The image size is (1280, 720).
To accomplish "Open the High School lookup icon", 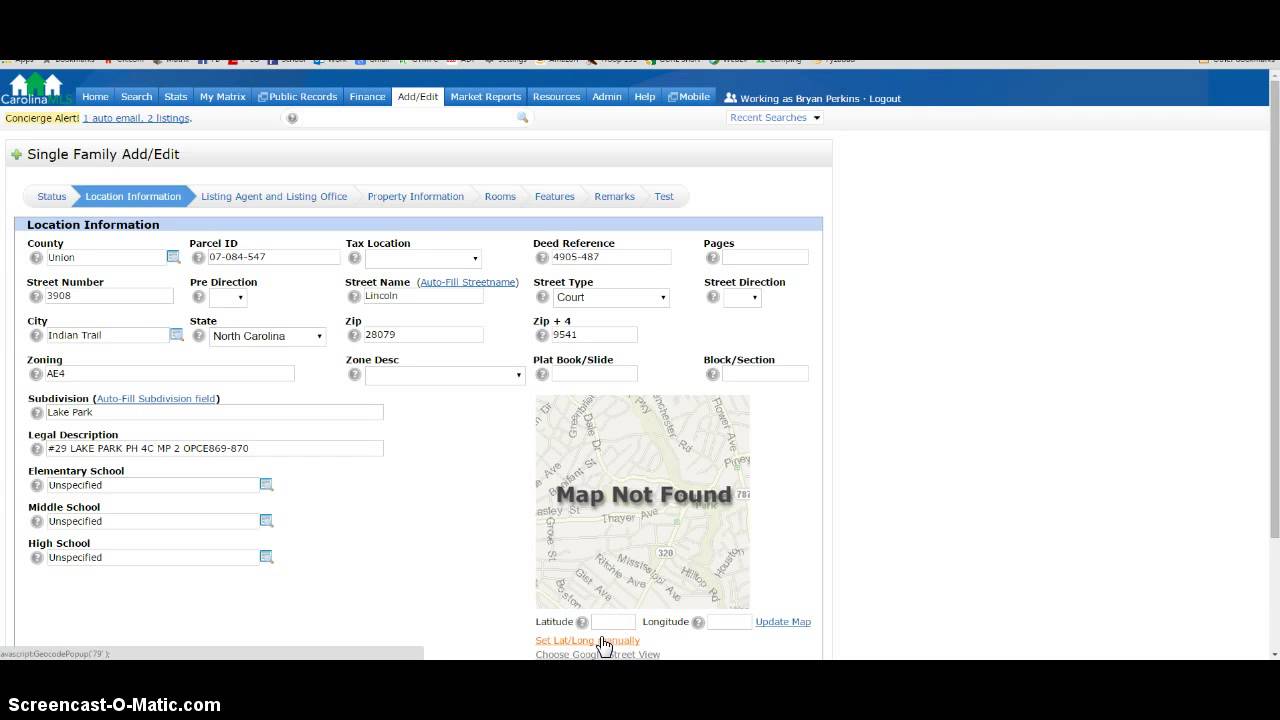I will coord(266,556).
